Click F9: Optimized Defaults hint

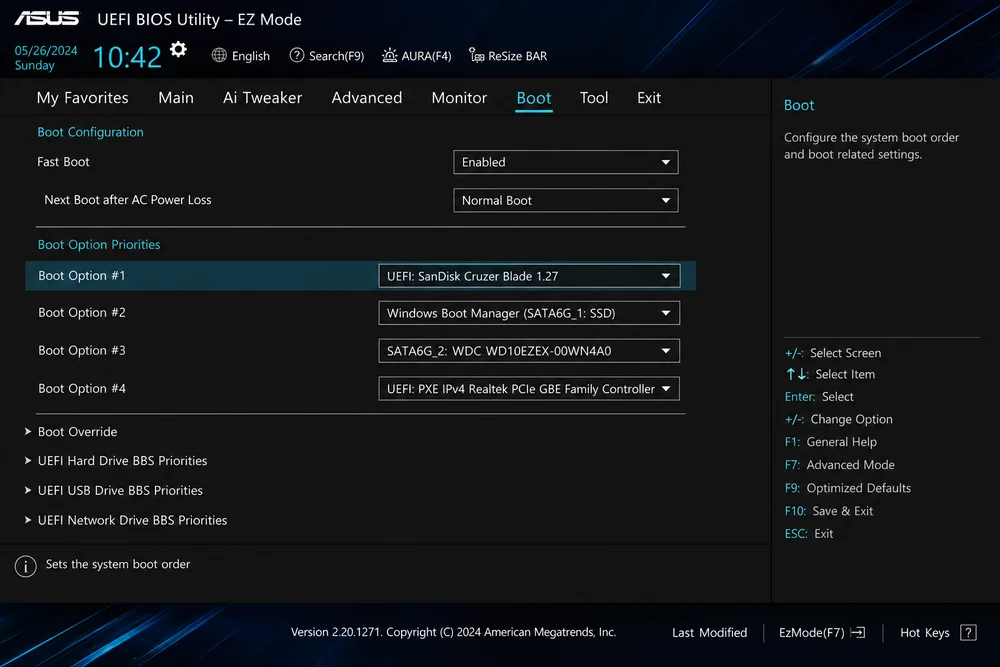tap(848, 488)
